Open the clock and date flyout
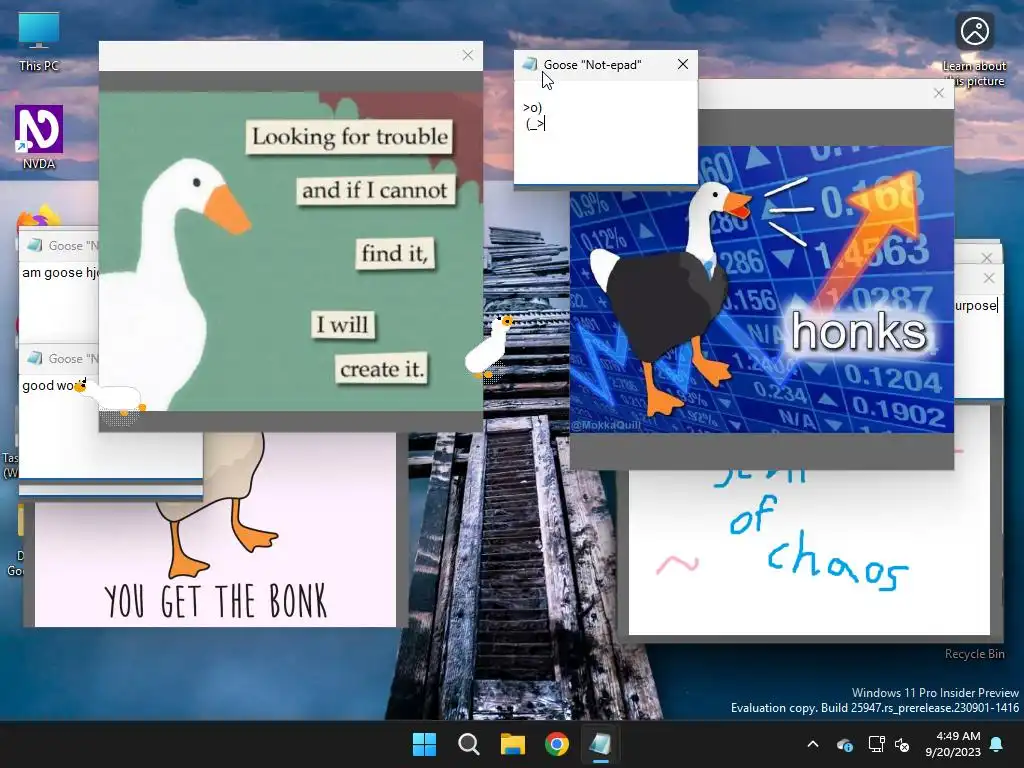Viewport: 1024px width, 768px height. (x=953, y=744)
